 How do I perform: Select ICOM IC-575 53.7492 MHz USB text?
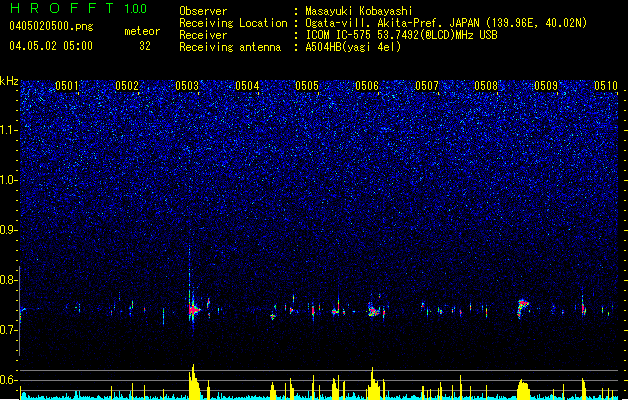click(401, 35)
